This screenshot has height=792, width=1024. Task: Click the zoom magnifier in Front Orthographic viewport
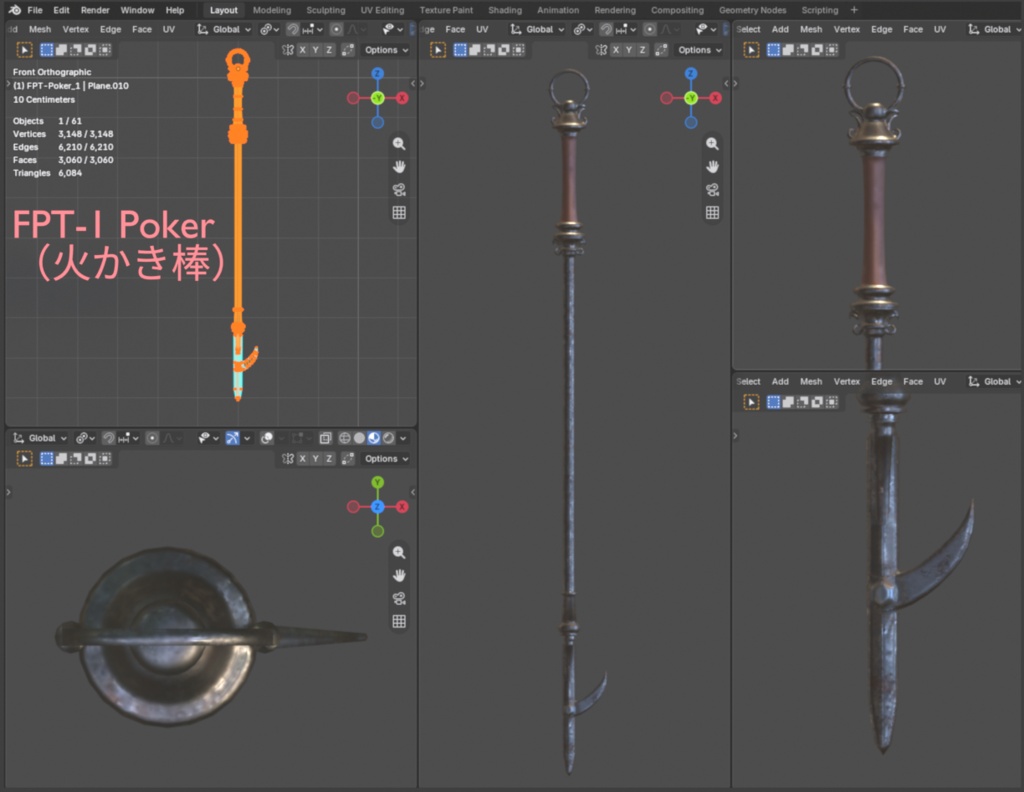click(x=399, y=144)
